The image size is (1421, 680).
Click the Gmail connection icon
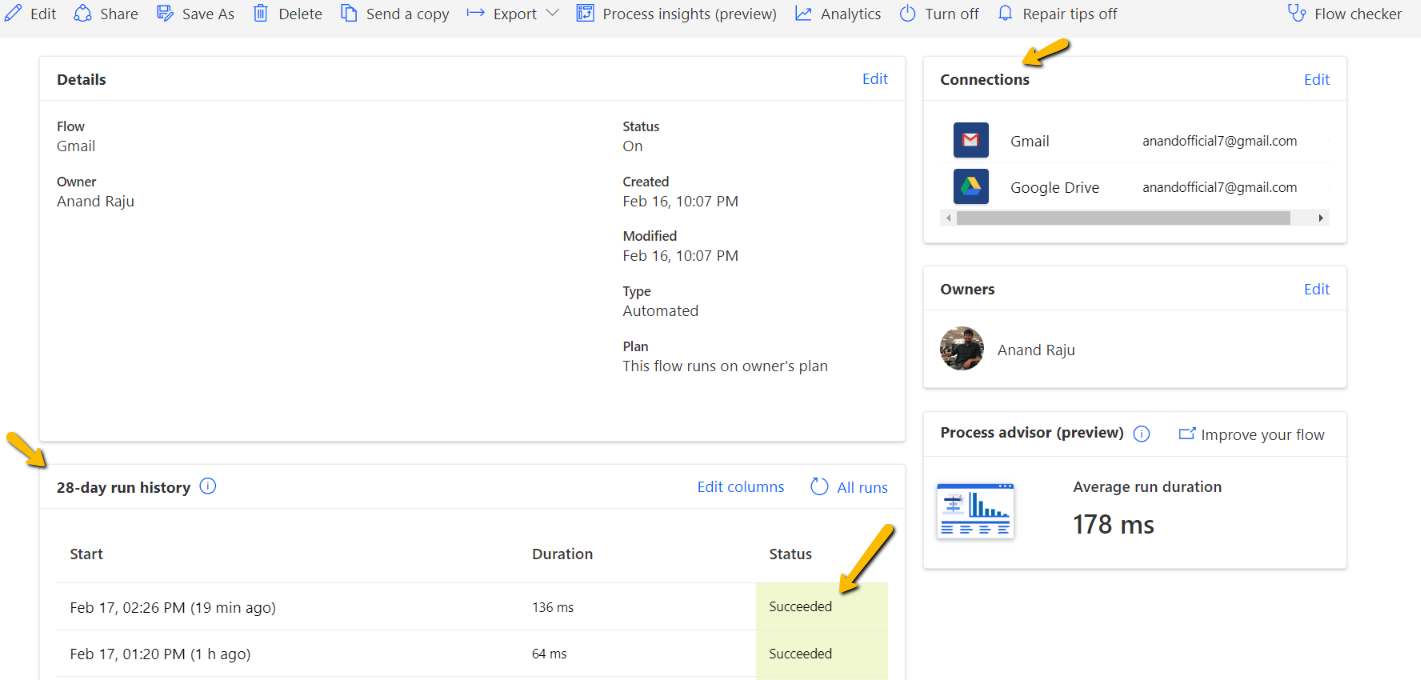970,140
